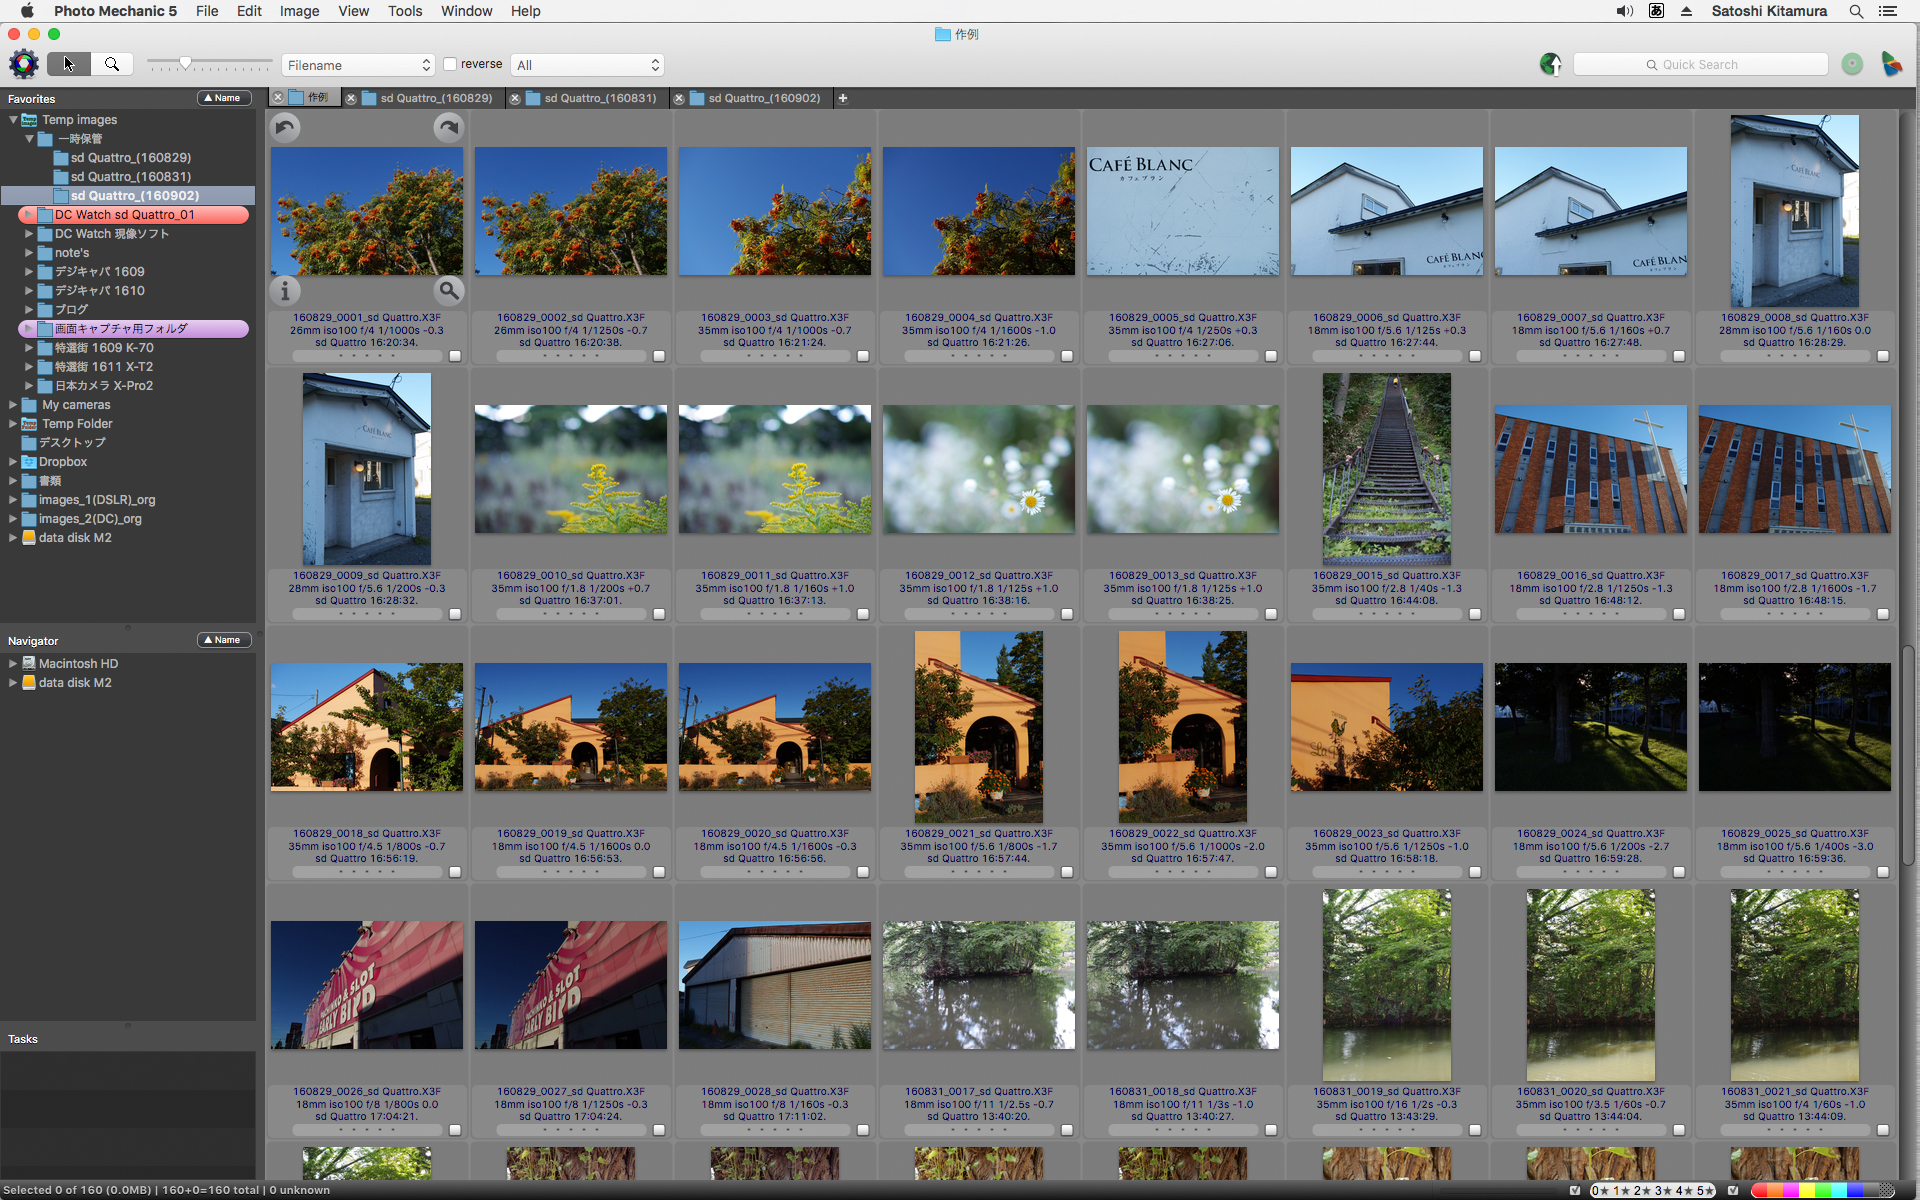Tick selection checkbox for 160829_0002 image
The width and height of the screenshot is (1920, 1200).
[x=659, y=356]
